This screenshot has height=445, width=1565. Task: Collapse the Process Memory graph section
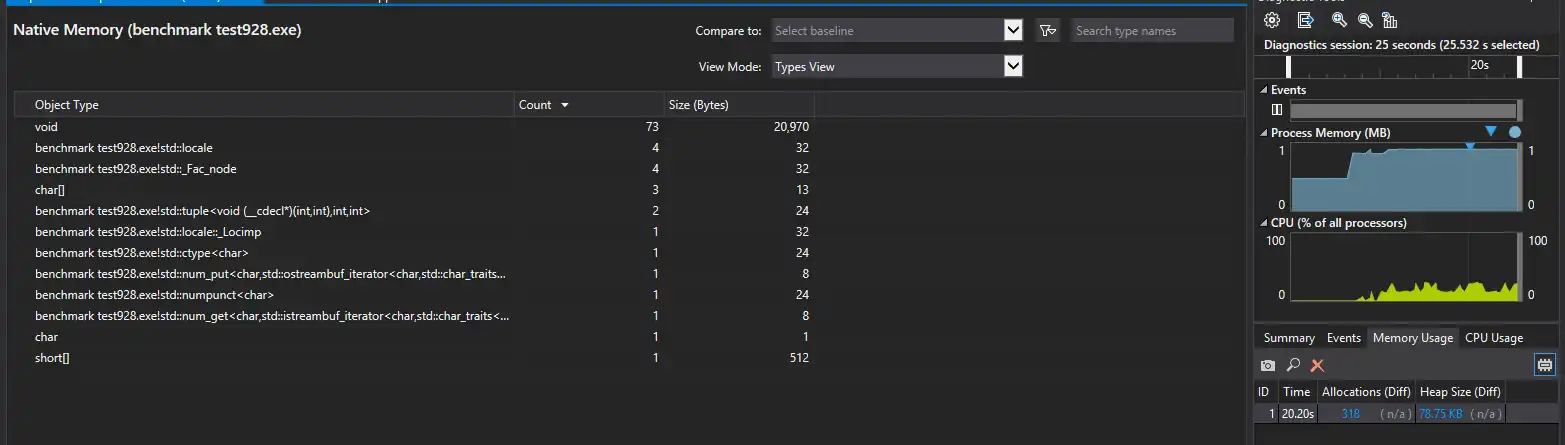click(1264, 133)
